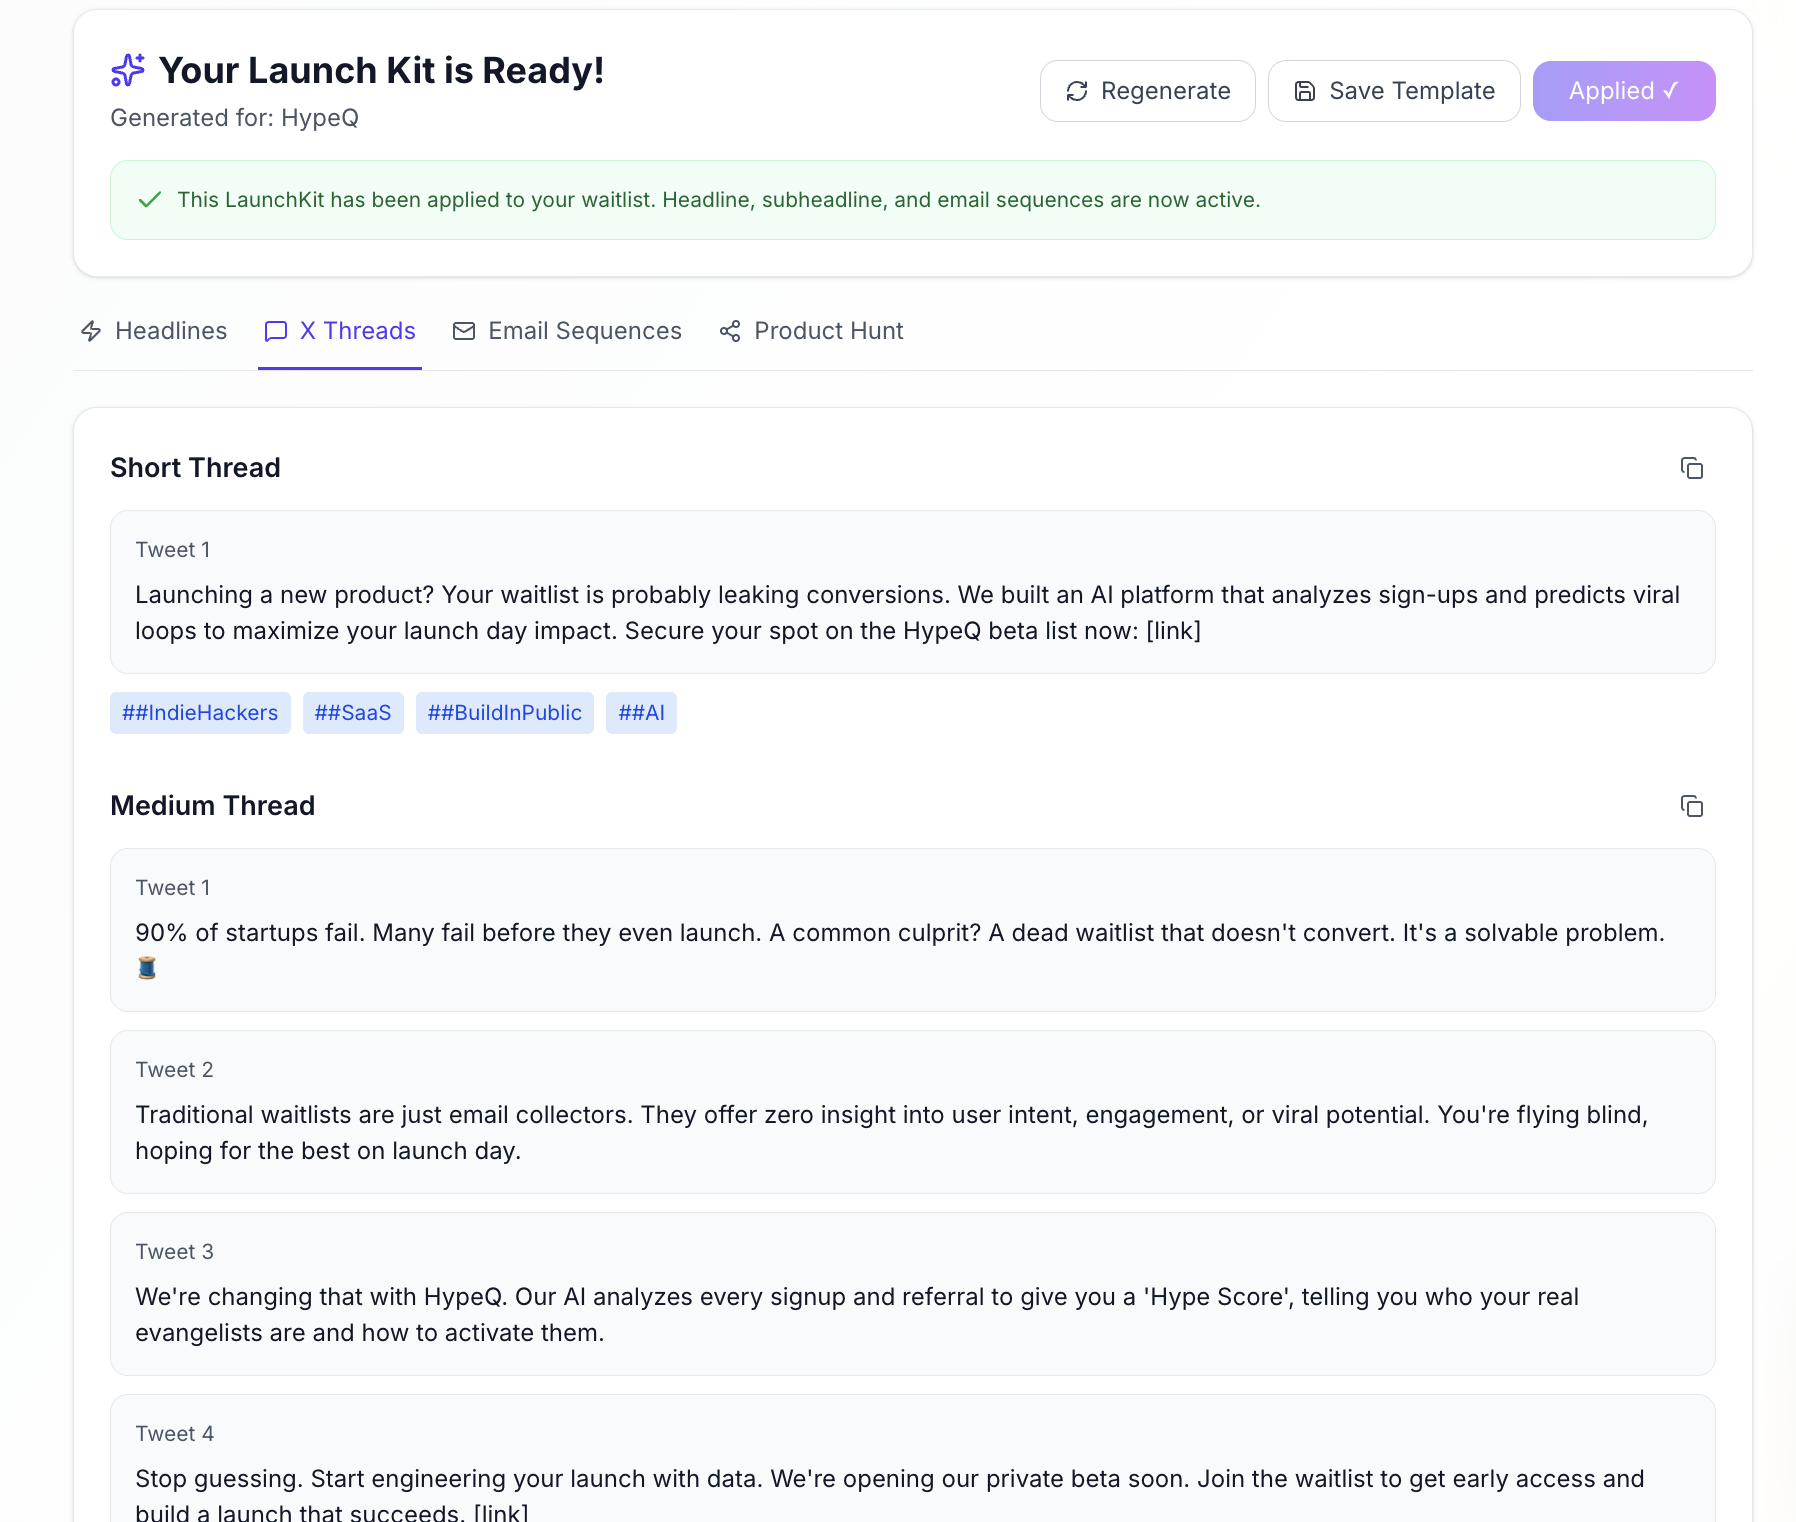
Task: Click 'Generated for: HypeQ' subtitle
Action: click(234, 118)
